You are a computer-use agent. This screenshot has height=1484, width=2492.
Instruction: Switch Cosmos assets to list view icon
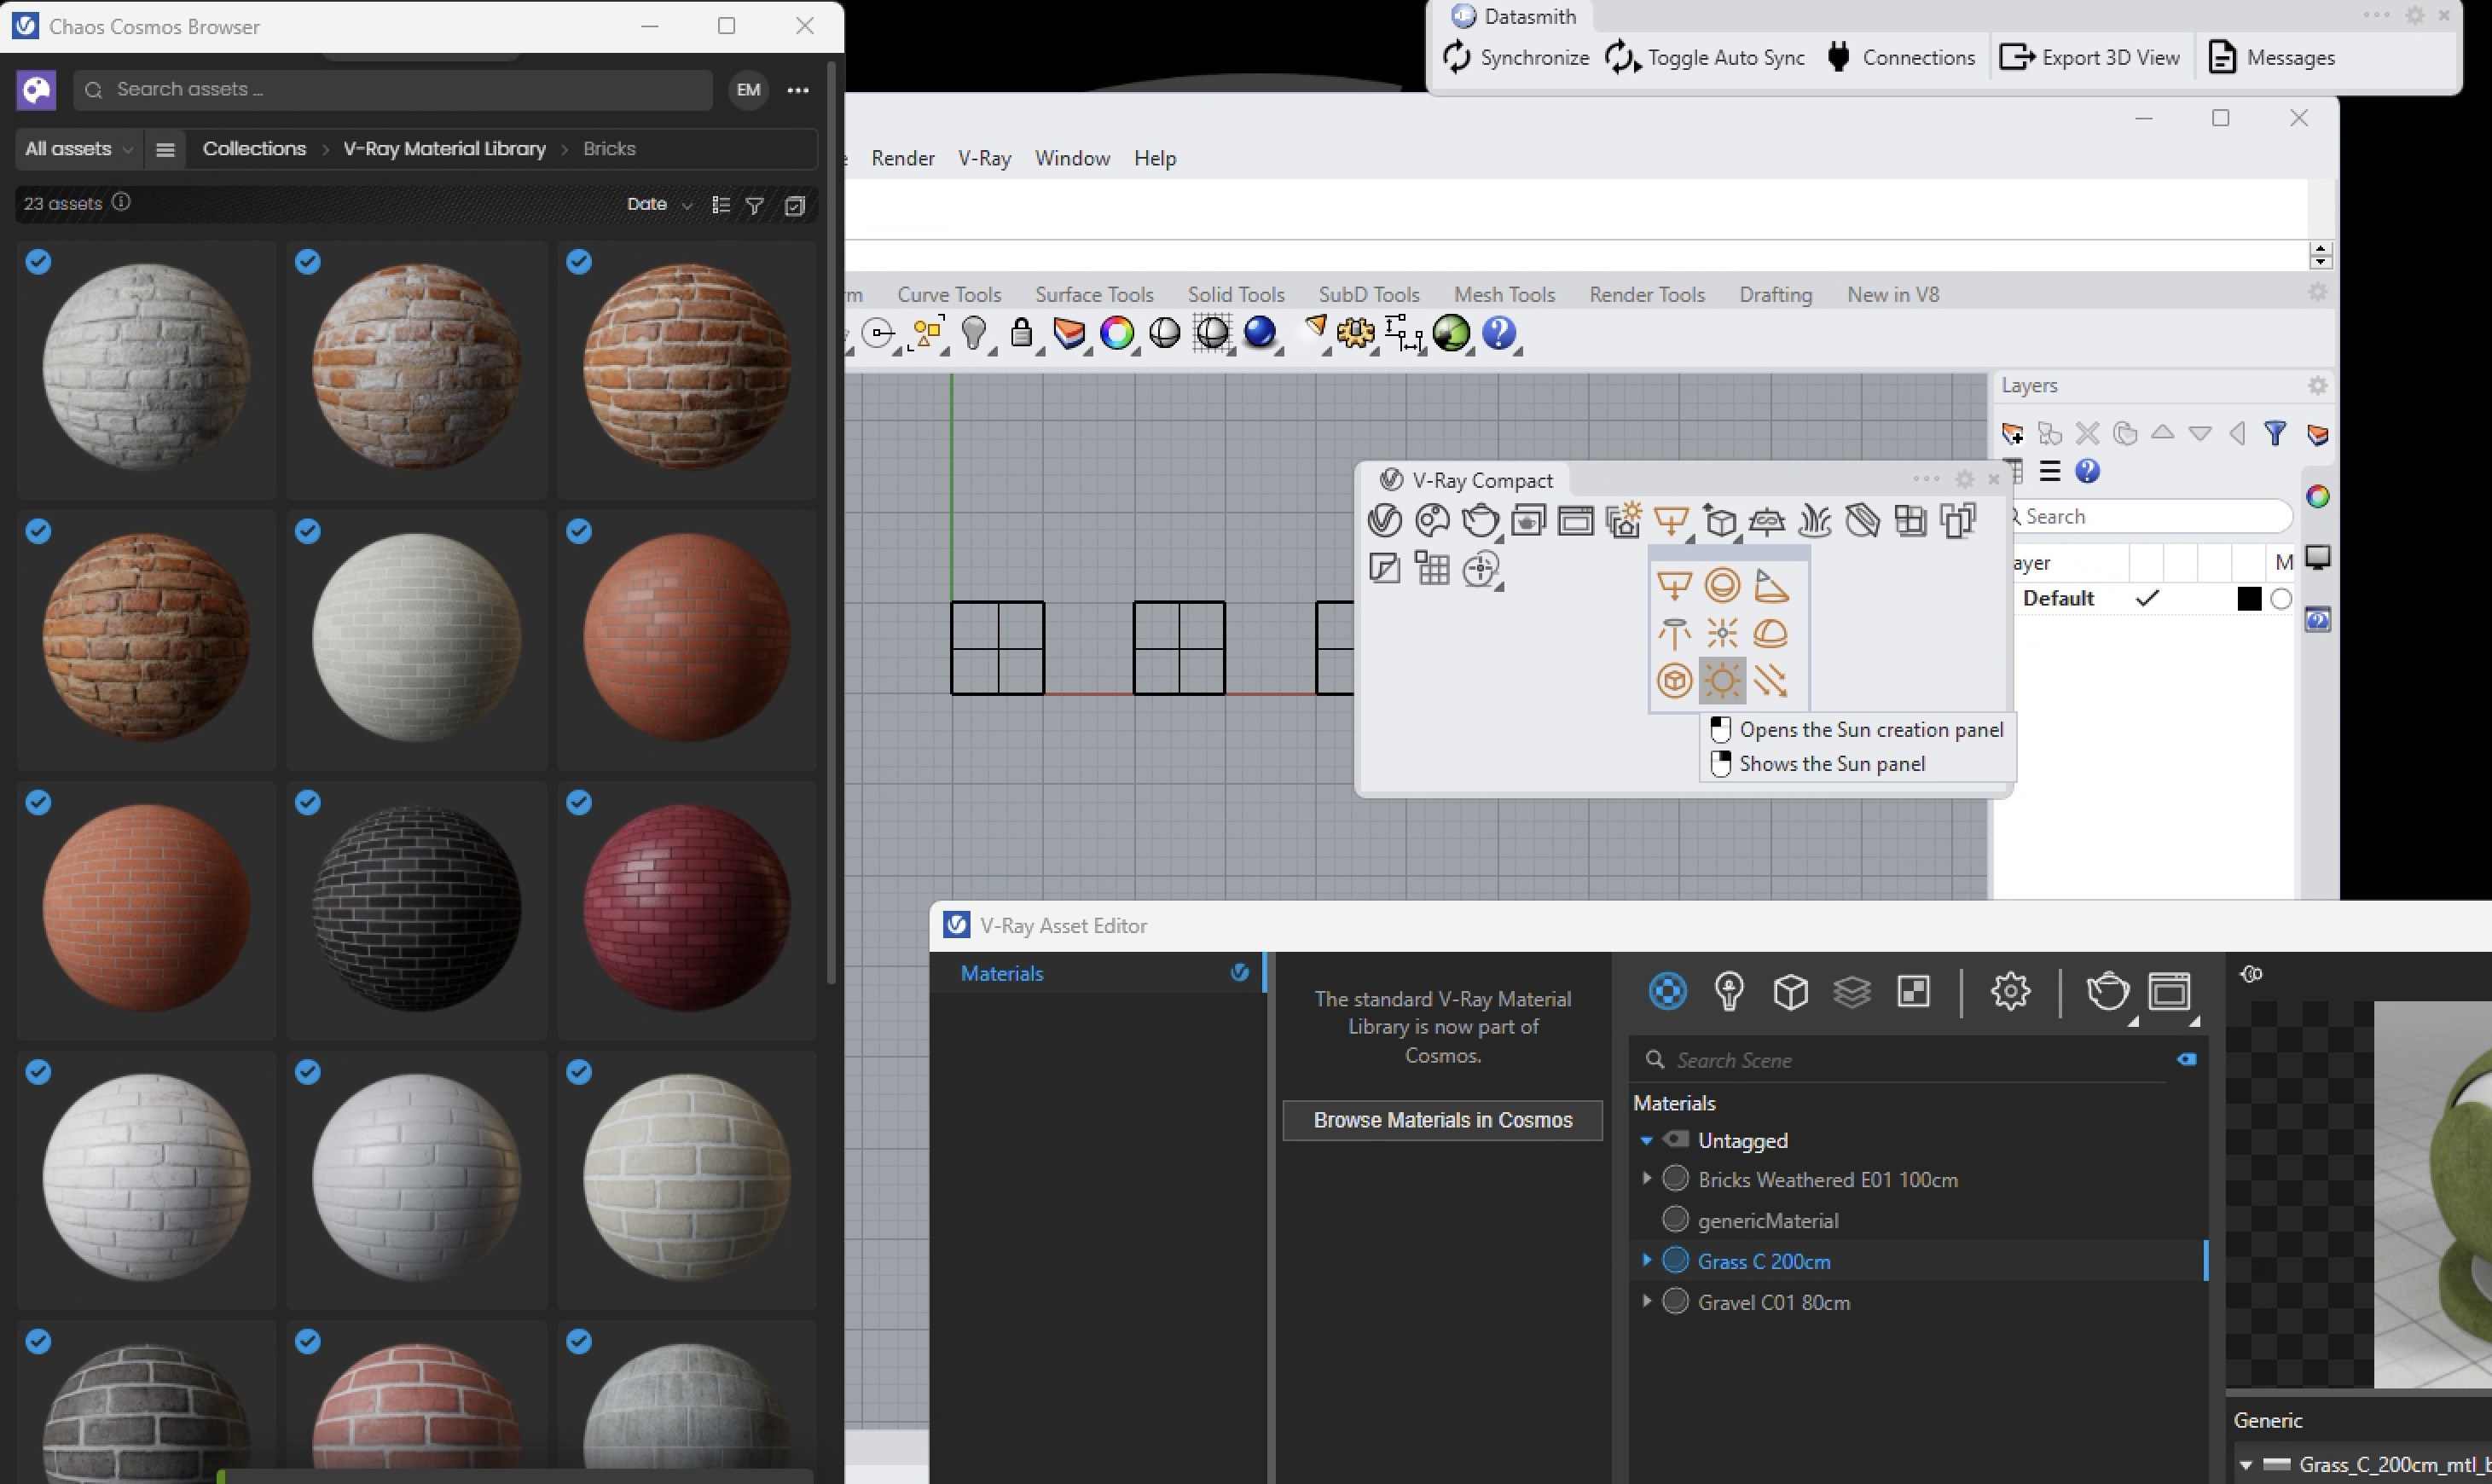(720, 205)
